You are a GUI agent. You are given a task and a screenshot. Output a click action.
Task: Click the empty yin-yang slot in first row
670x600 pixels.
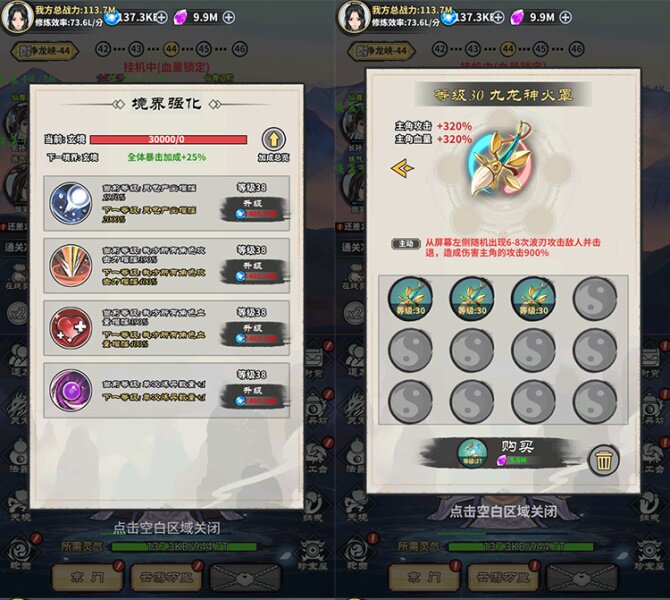[595, 299]
